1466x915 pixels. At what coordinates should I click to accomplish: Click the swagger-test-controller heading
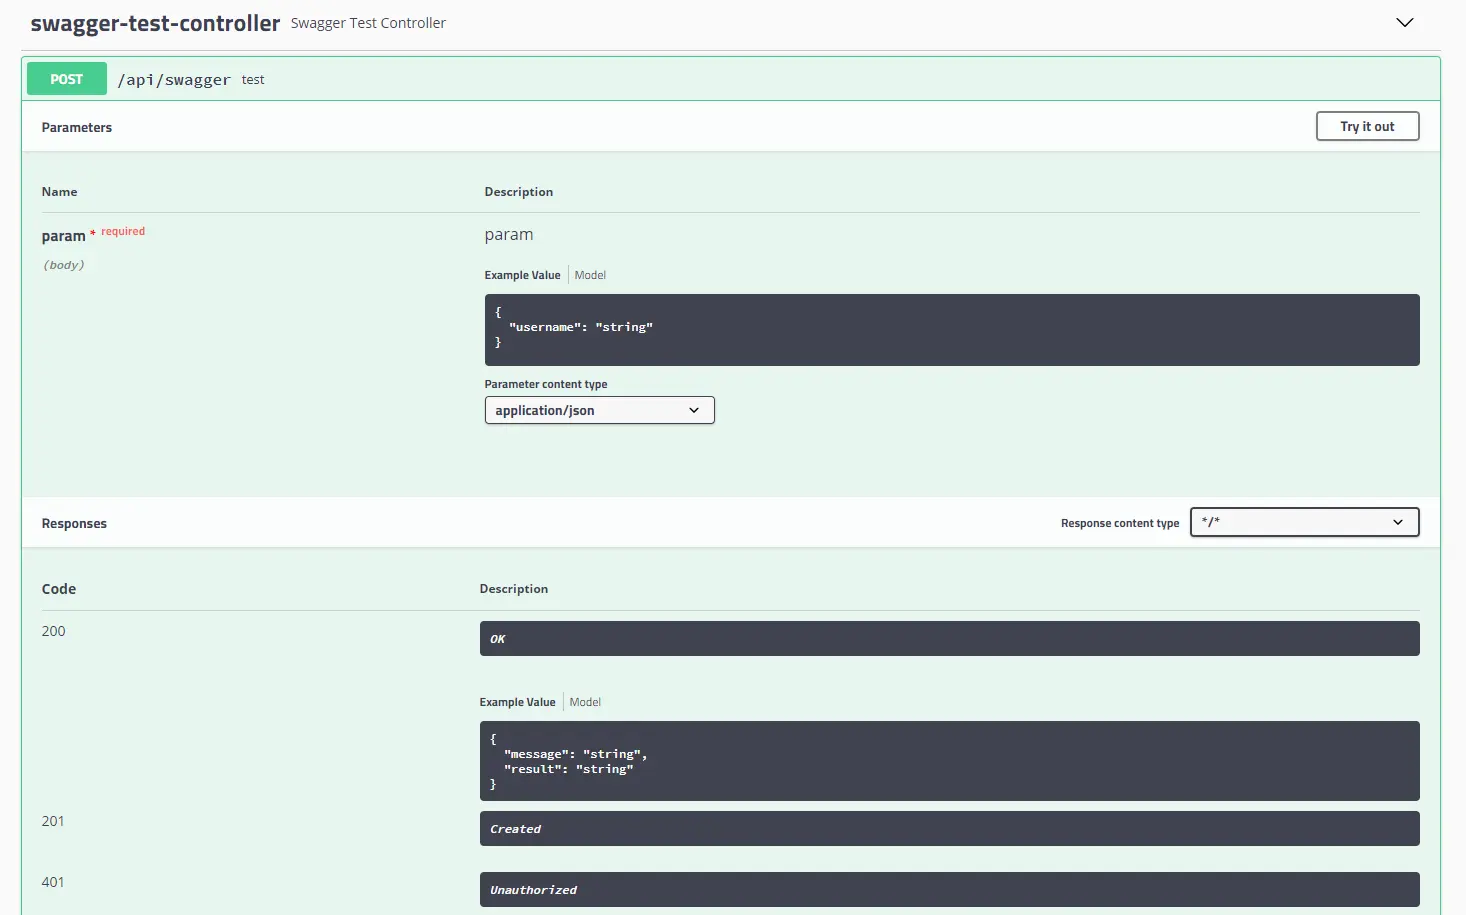(x=155, y=23)
